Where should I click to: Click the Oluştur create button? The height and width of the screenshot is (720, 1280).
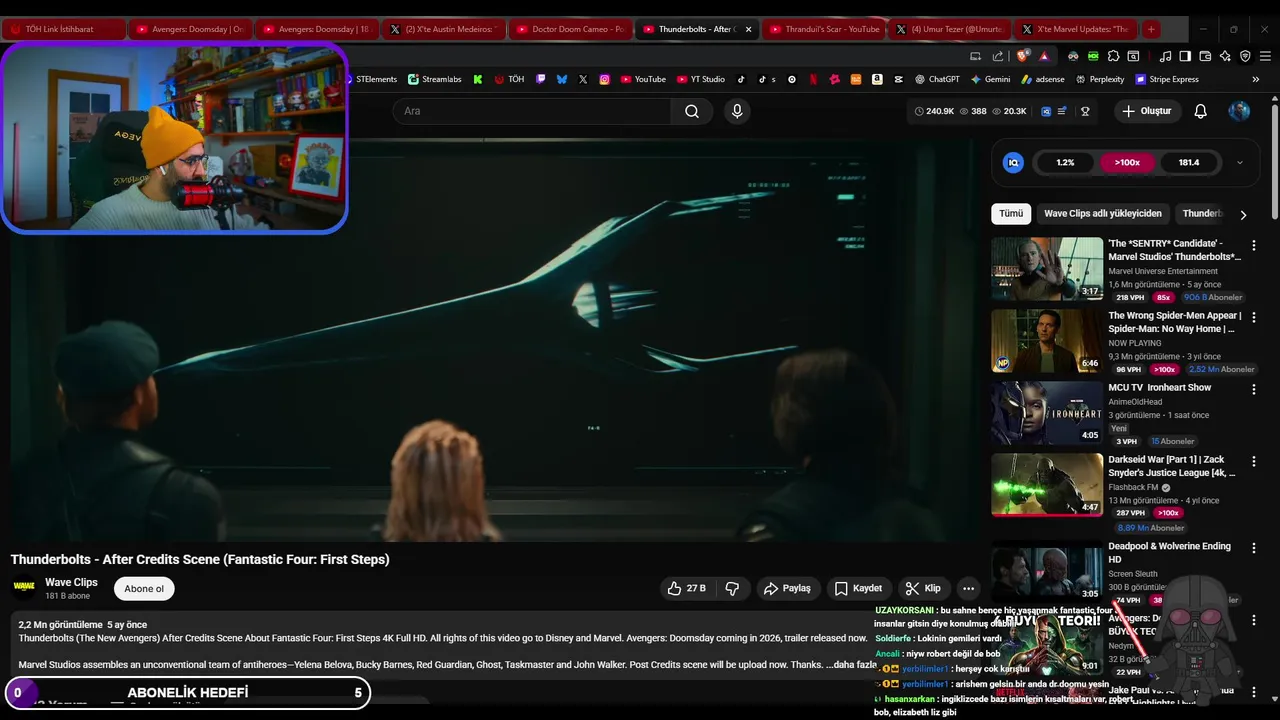pos(1146,111)
